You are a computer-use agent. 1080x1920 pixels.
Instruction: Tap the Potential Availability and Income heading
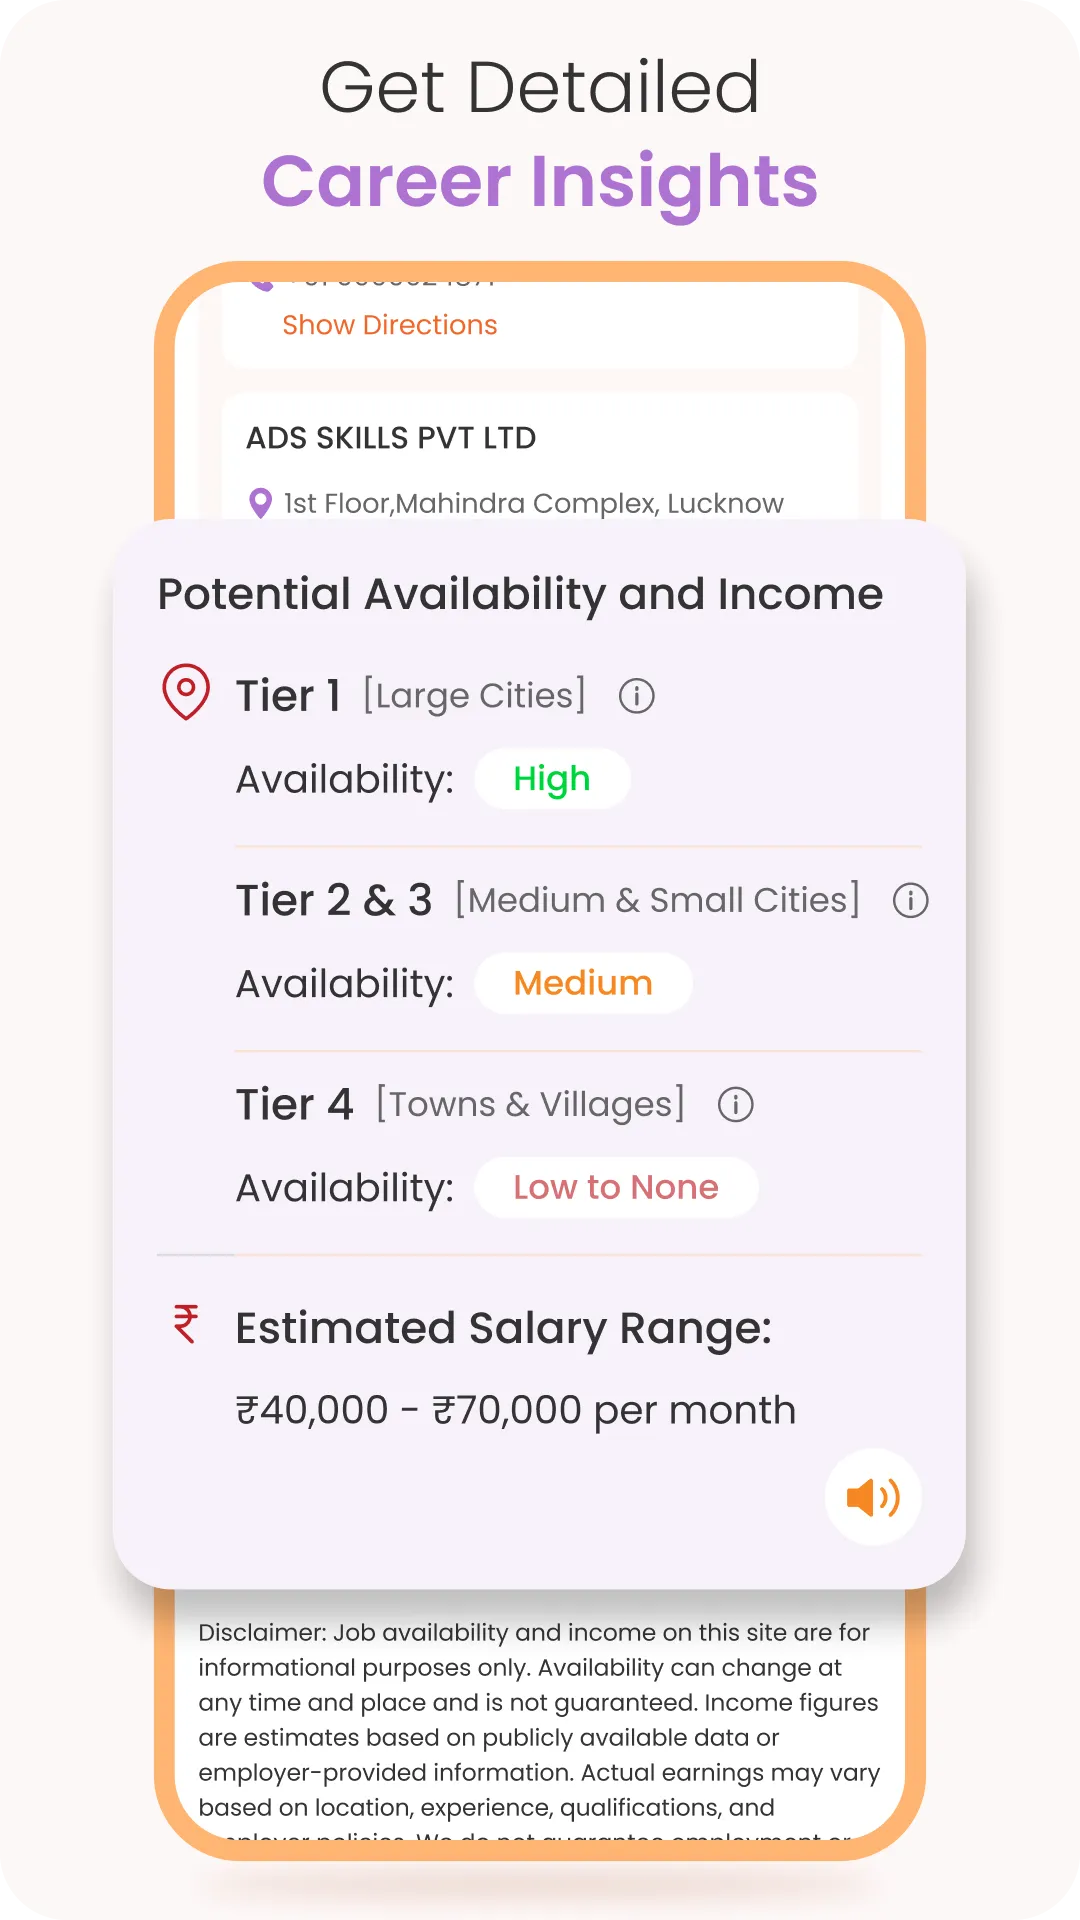[x=520, y=594]
